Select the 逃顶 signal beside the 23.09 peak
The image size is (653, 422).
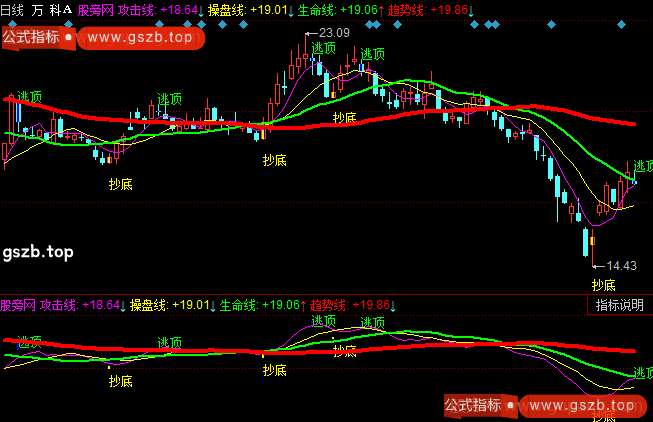(323, 48)
